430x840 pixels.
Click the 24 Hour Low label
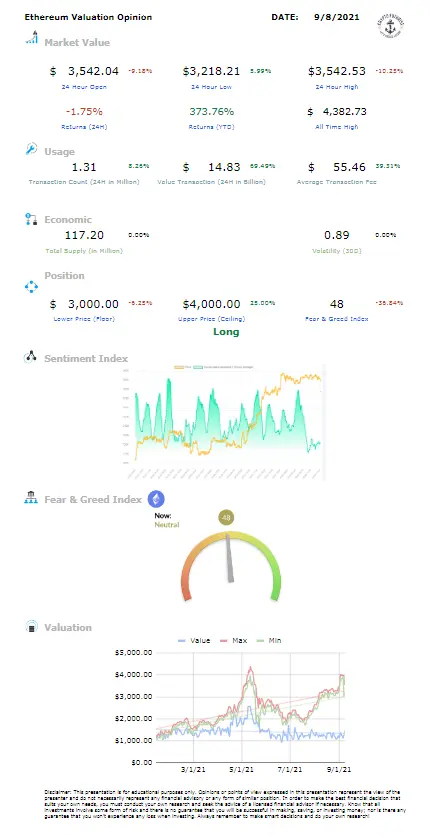pyautogui.click(x=212, y=87)
